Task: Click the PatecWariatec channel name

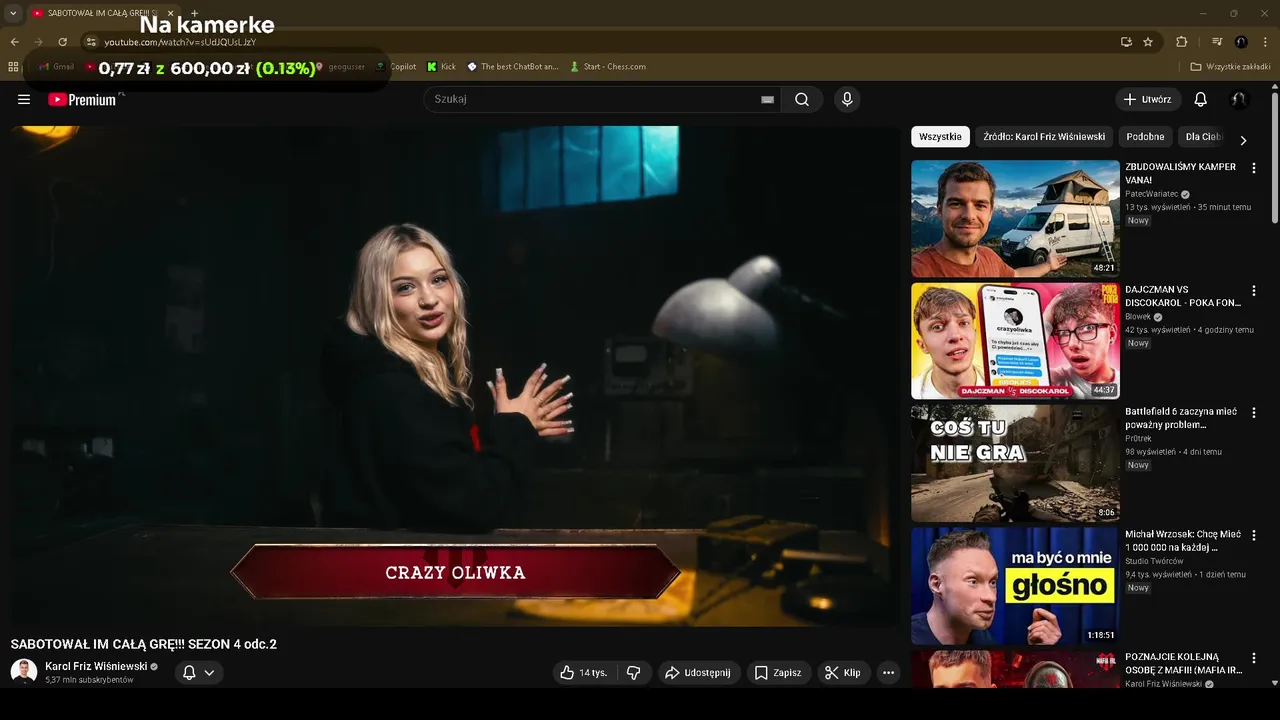Action: (1151, 194)
